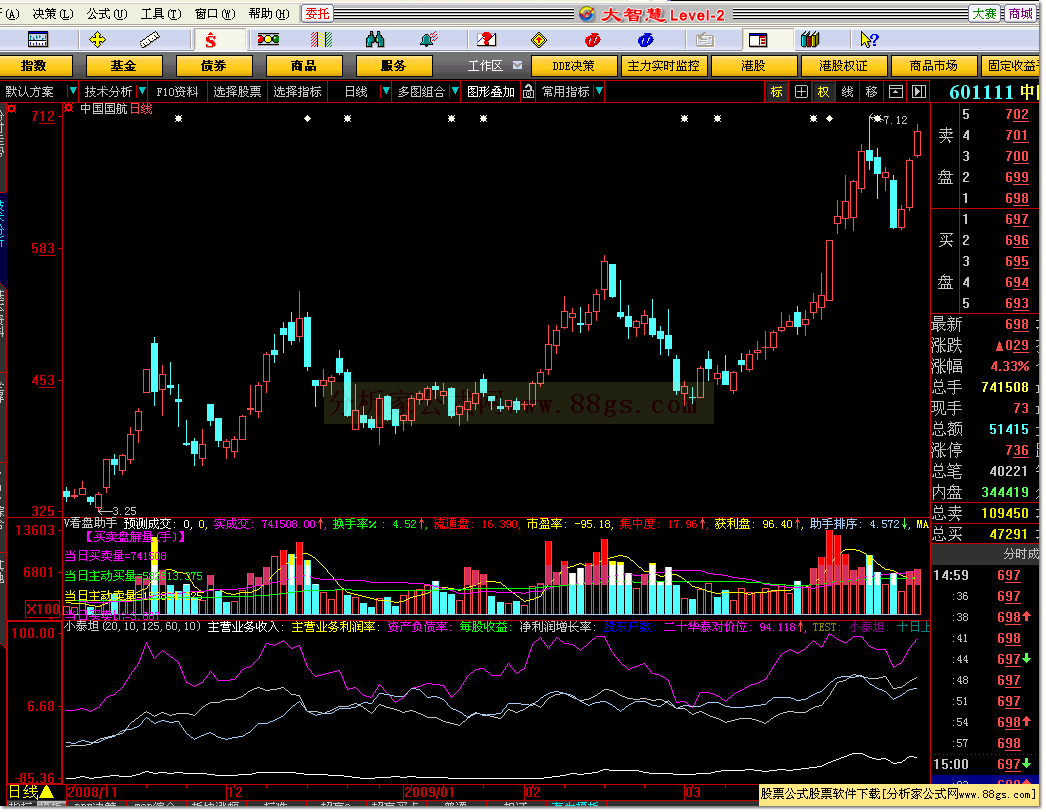Click the stock code 601111 header
Screen dimensions: 1046x812
pyautogui.click(x=981, y=92)
